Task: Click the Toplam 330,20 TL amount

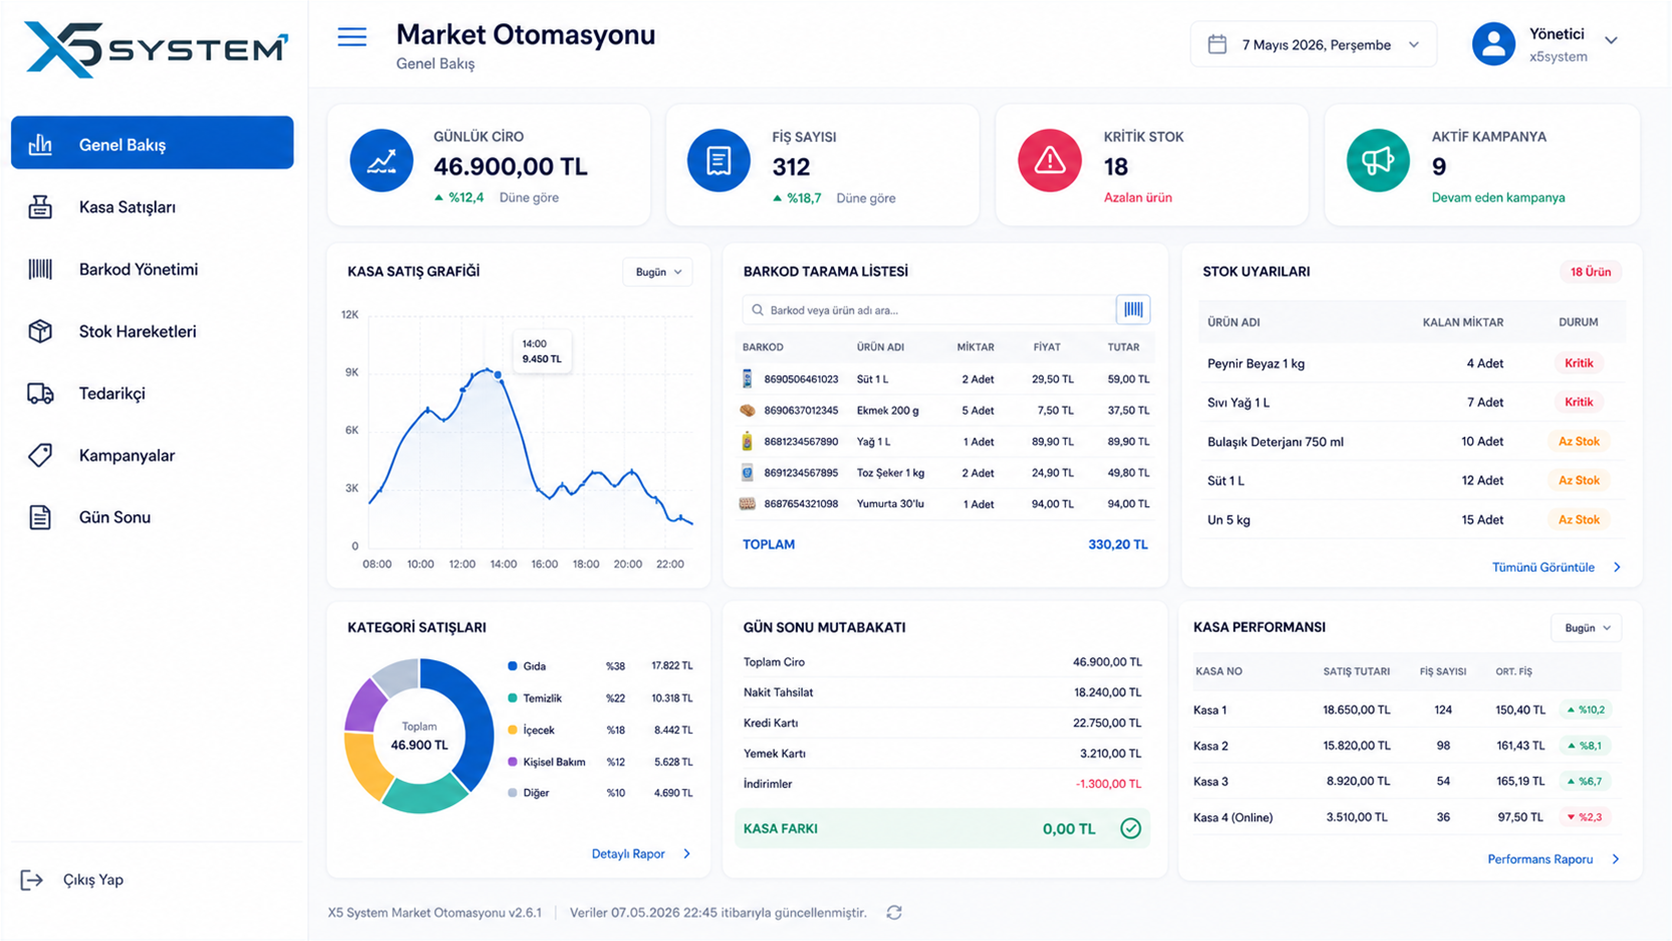Action: [x=1118, y=545]
